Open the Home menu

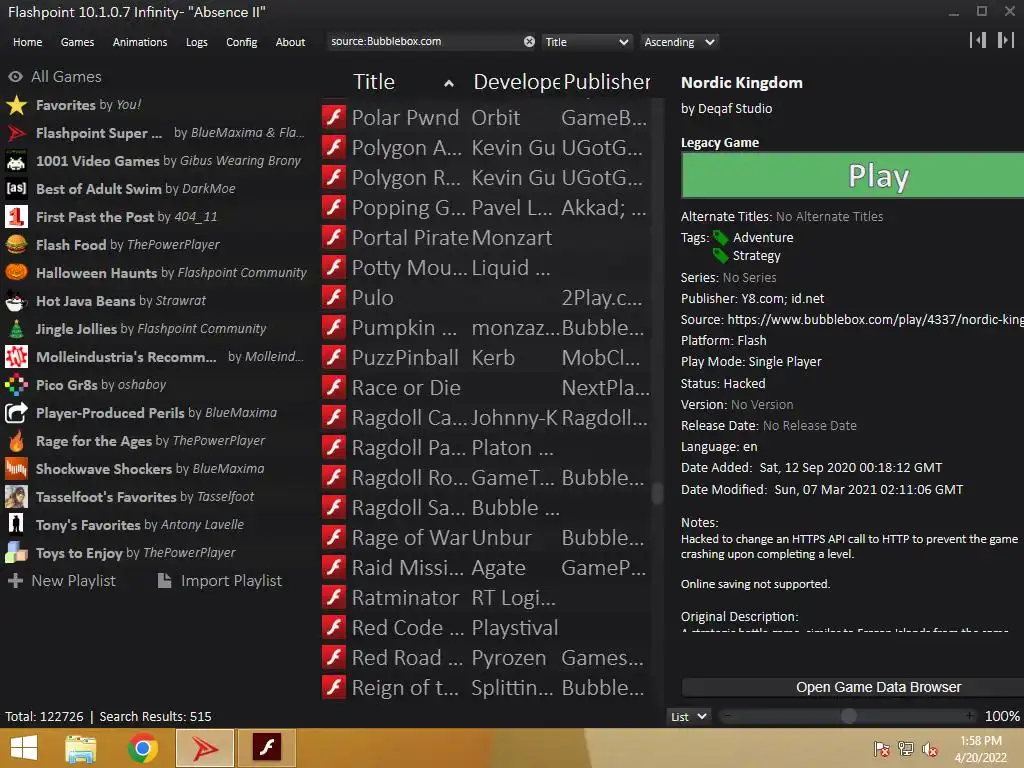click(27, 42)
